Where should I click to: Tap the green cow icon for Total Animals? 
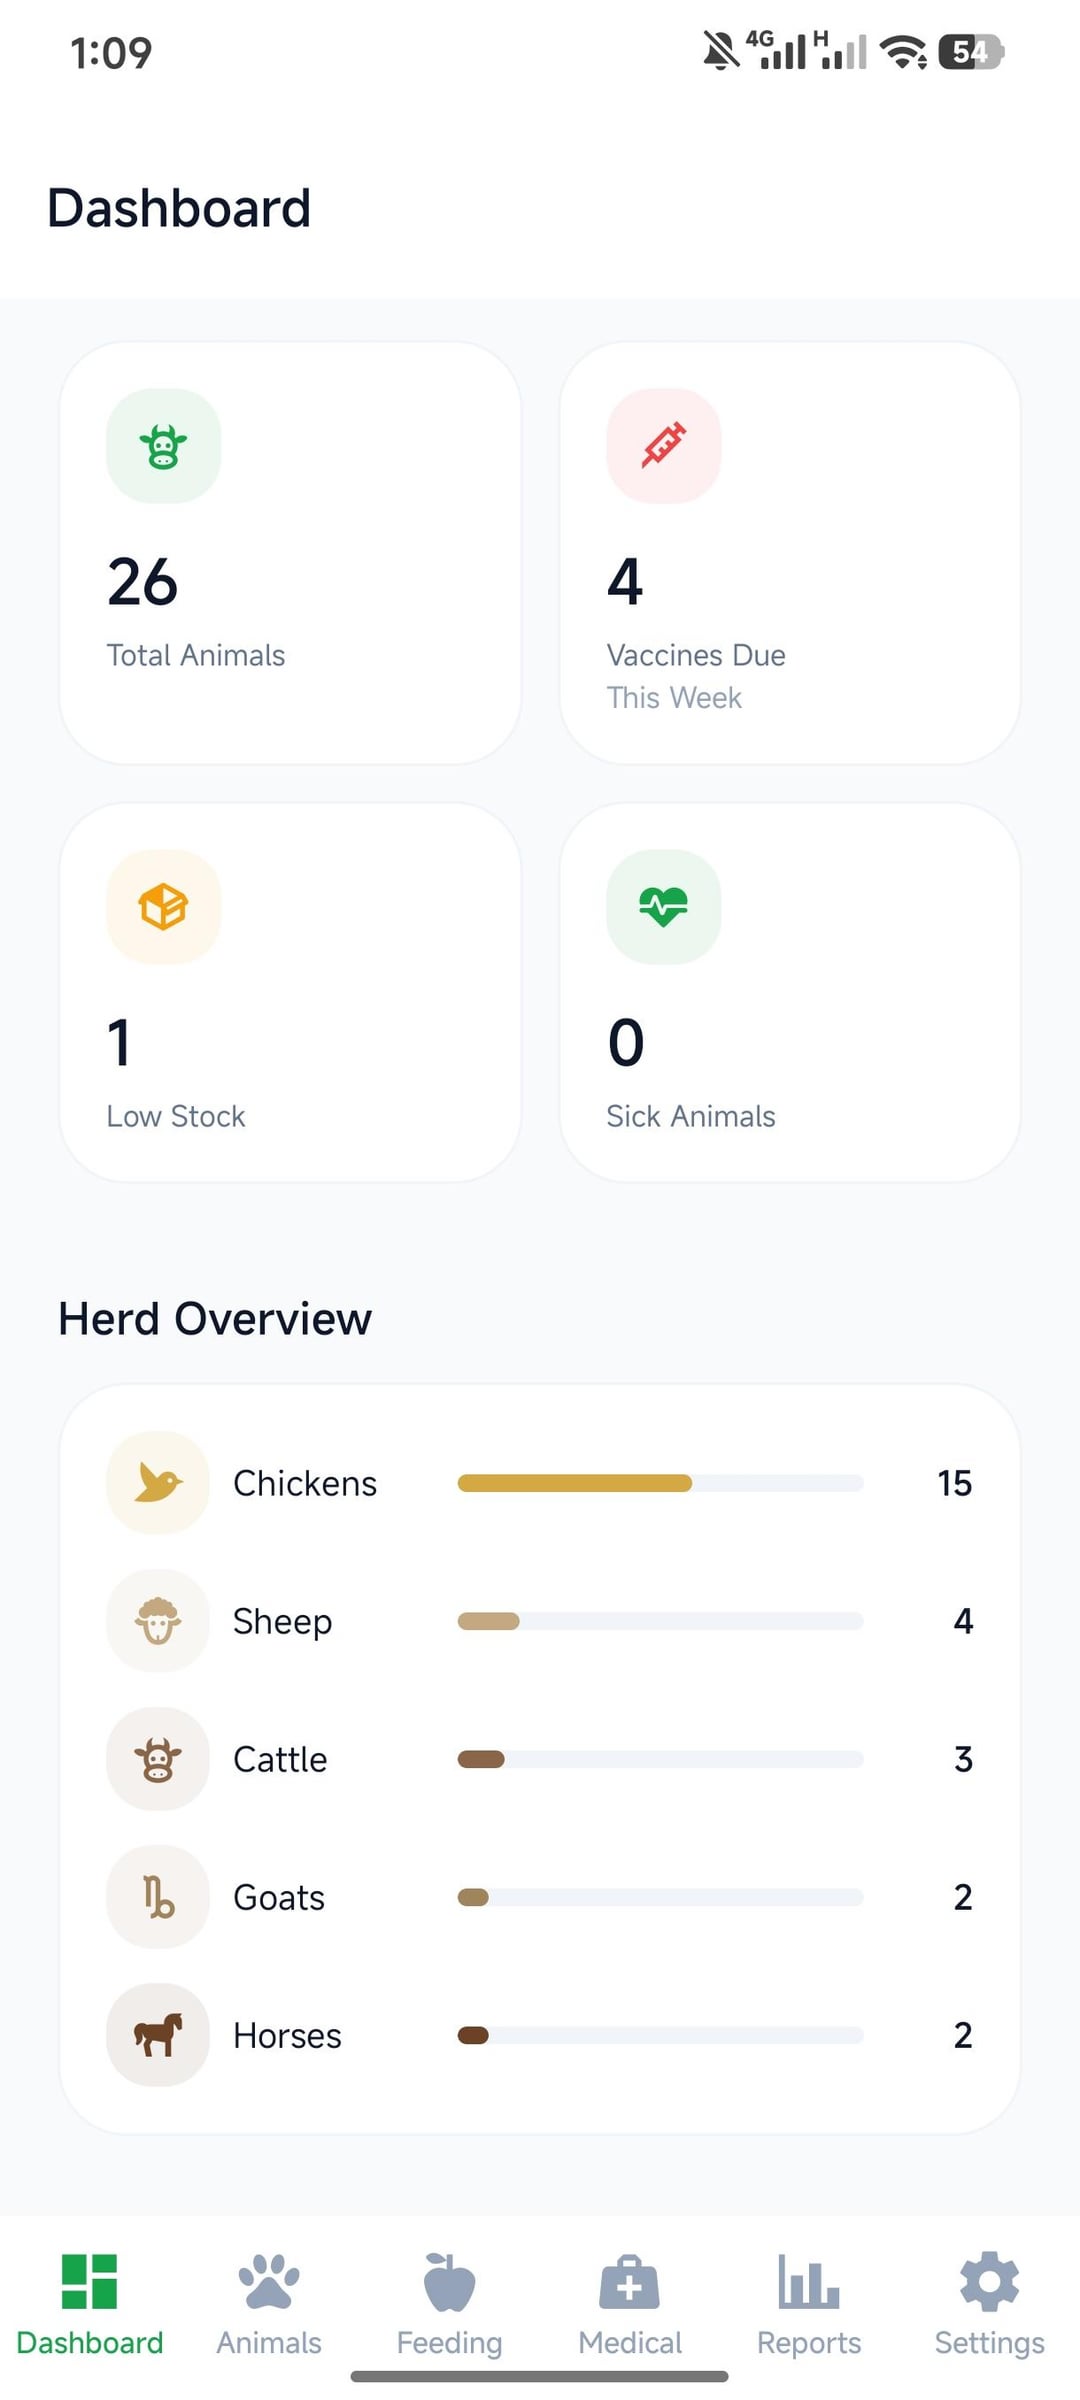pos(163,446)
